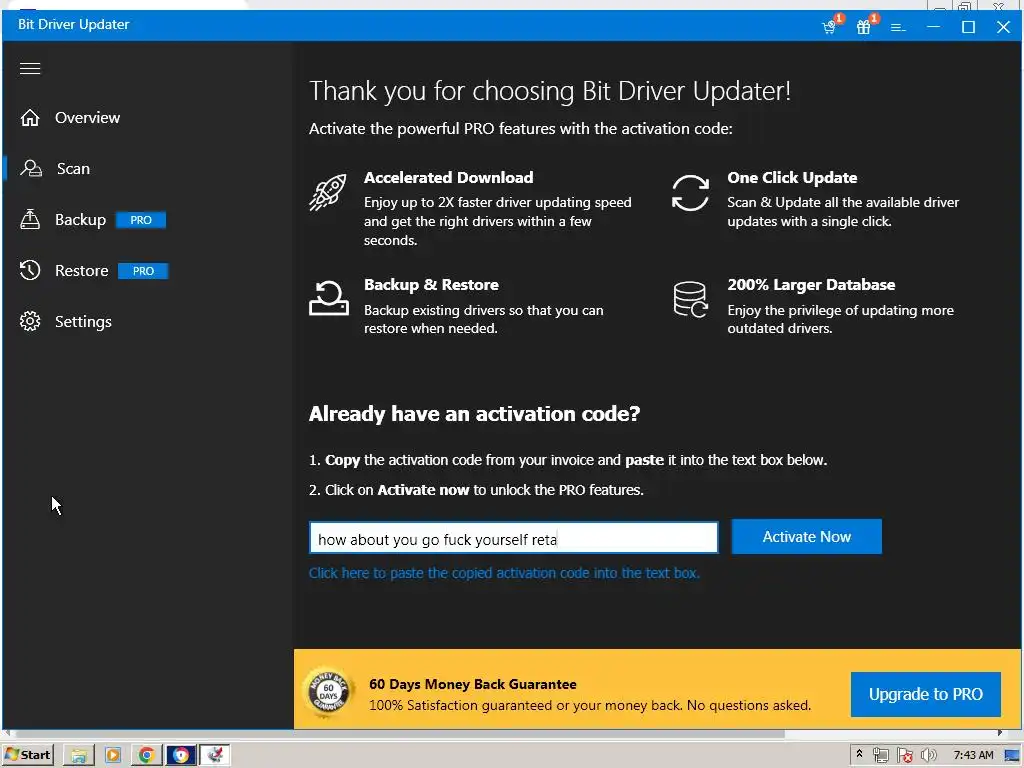The image size is (1024, 768).
Task: Click the 200% Larger Database heading
Action: coord(811,285)
